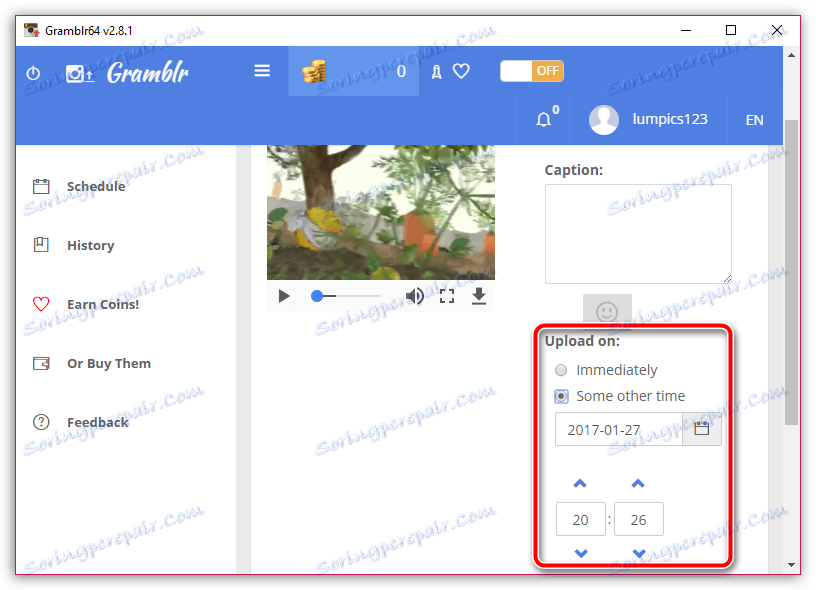The height and width of the screenshot is (590, 816).
Task: Click the coin count 0
Action: click(401, 71)
